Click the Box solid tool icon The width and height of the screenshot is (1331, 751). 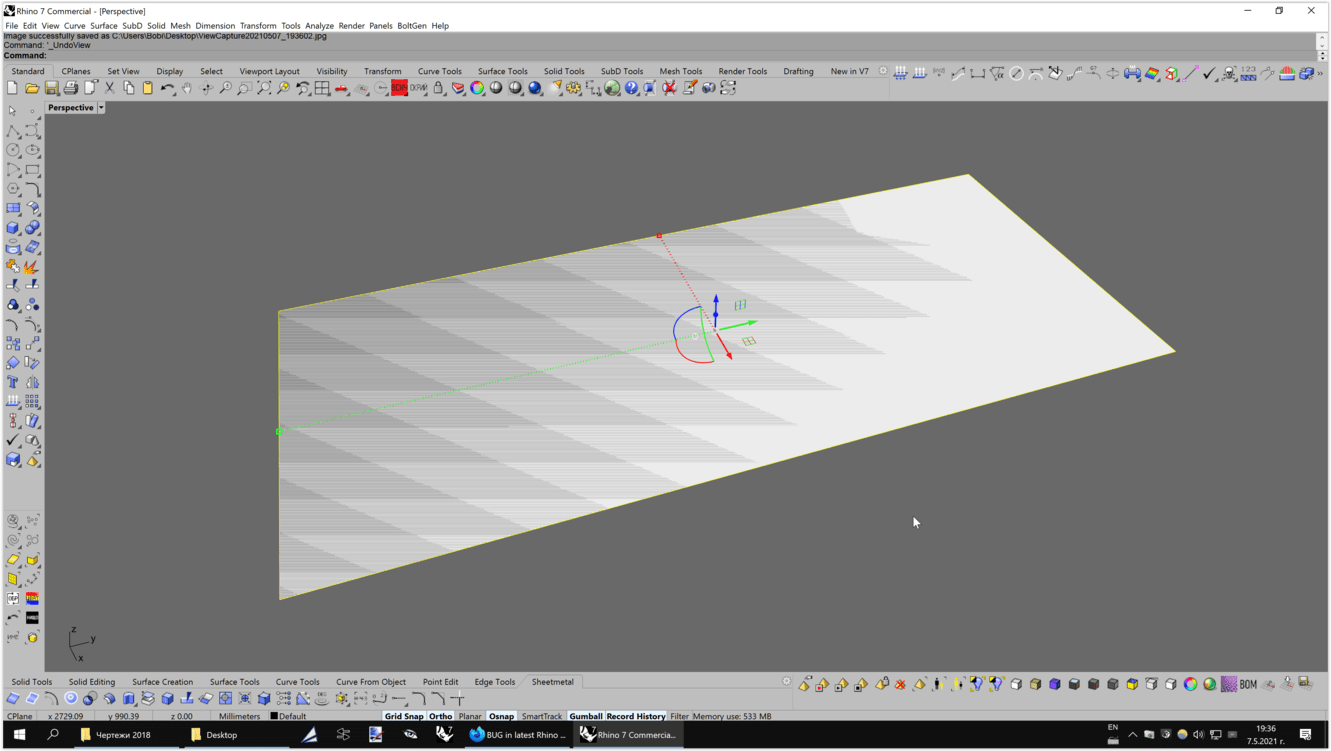[13, 228]
